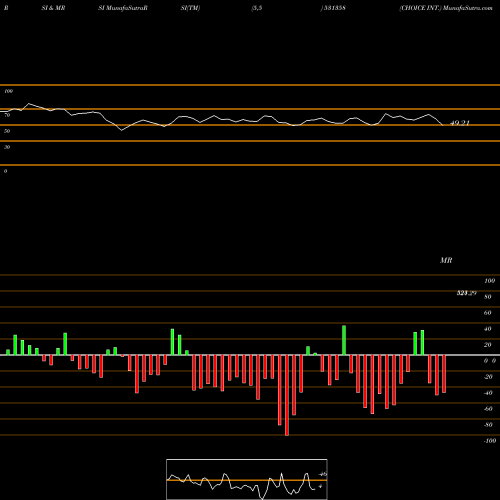Click the RSI axis label 70
The width and height of the screenshot is (500, 500).
pyautogui.click(x=7, y=115)
